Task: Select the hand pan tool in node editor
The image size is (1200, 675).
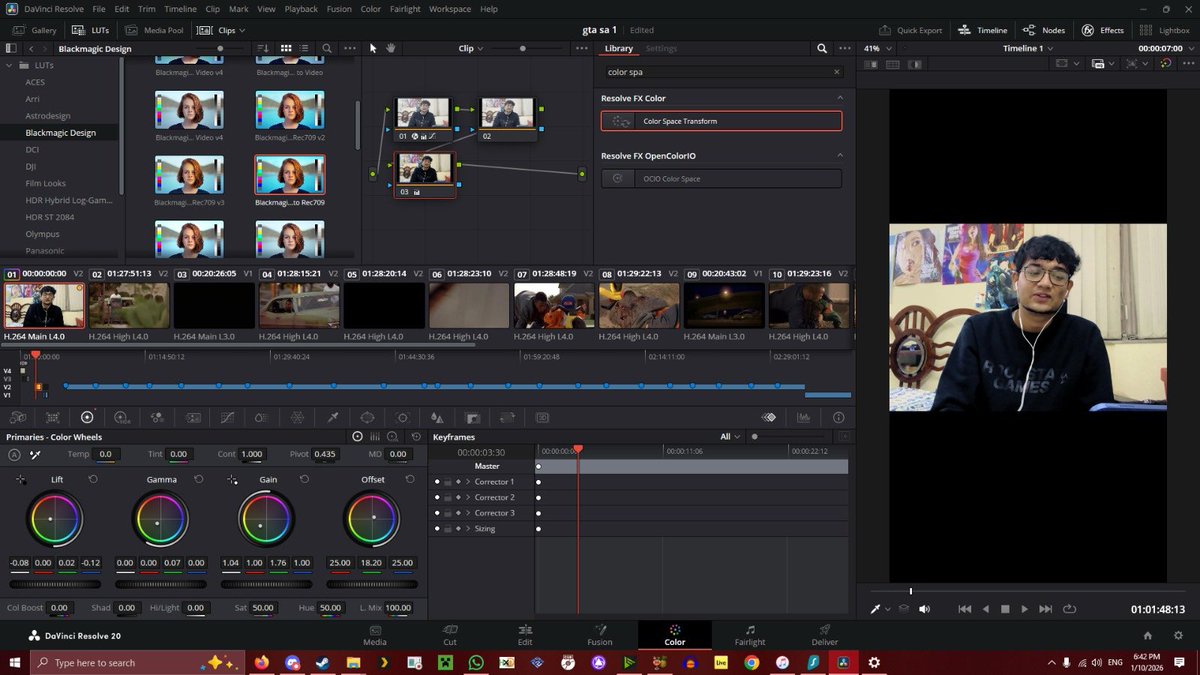Action: 390,48
